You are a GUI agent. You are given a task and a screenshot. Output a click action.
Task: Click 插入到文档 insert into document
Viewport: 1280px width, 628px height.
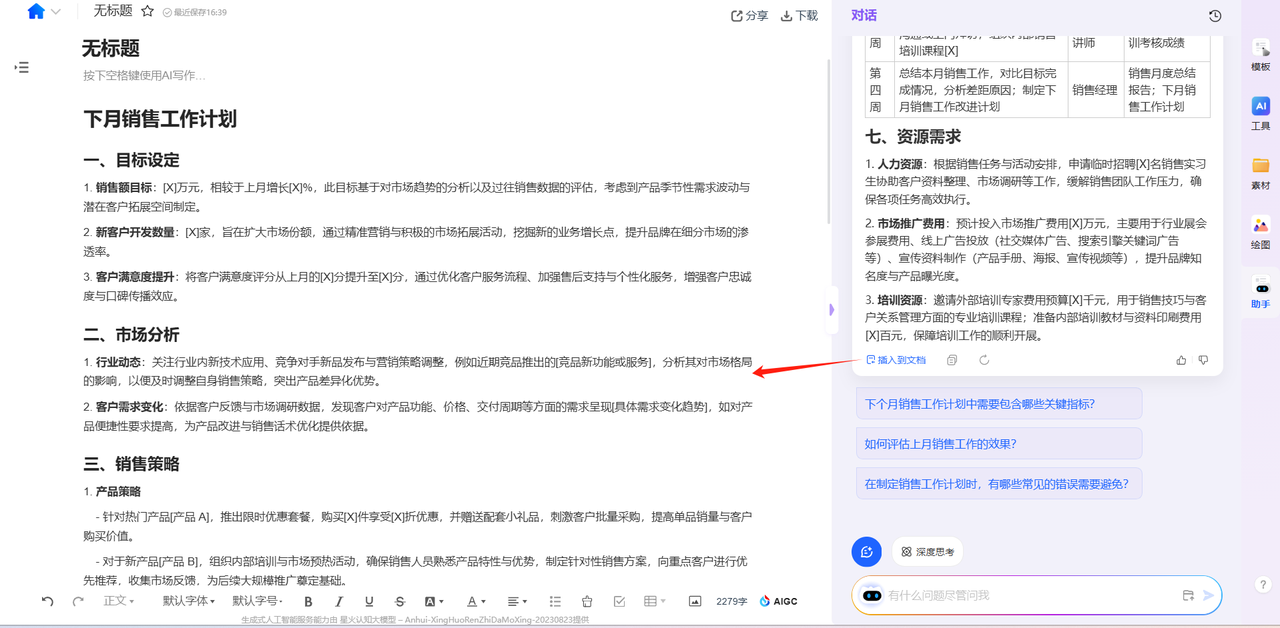point(896,360)
